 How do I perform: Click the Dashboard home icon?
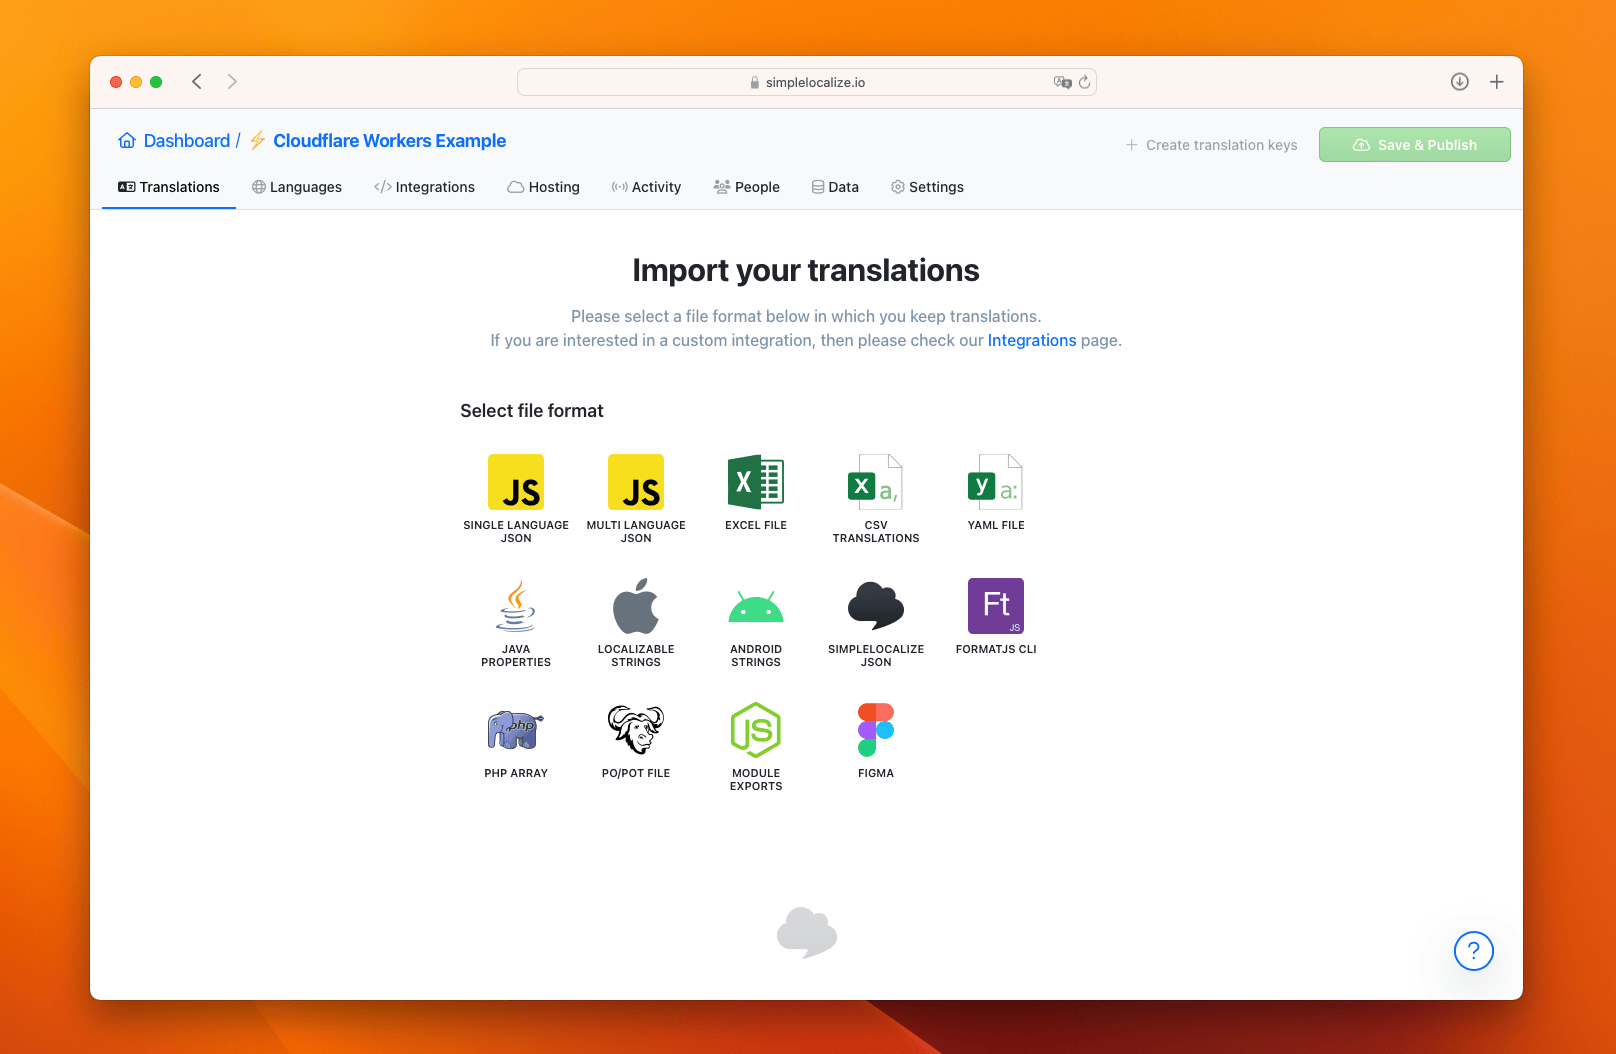[127, 141]
